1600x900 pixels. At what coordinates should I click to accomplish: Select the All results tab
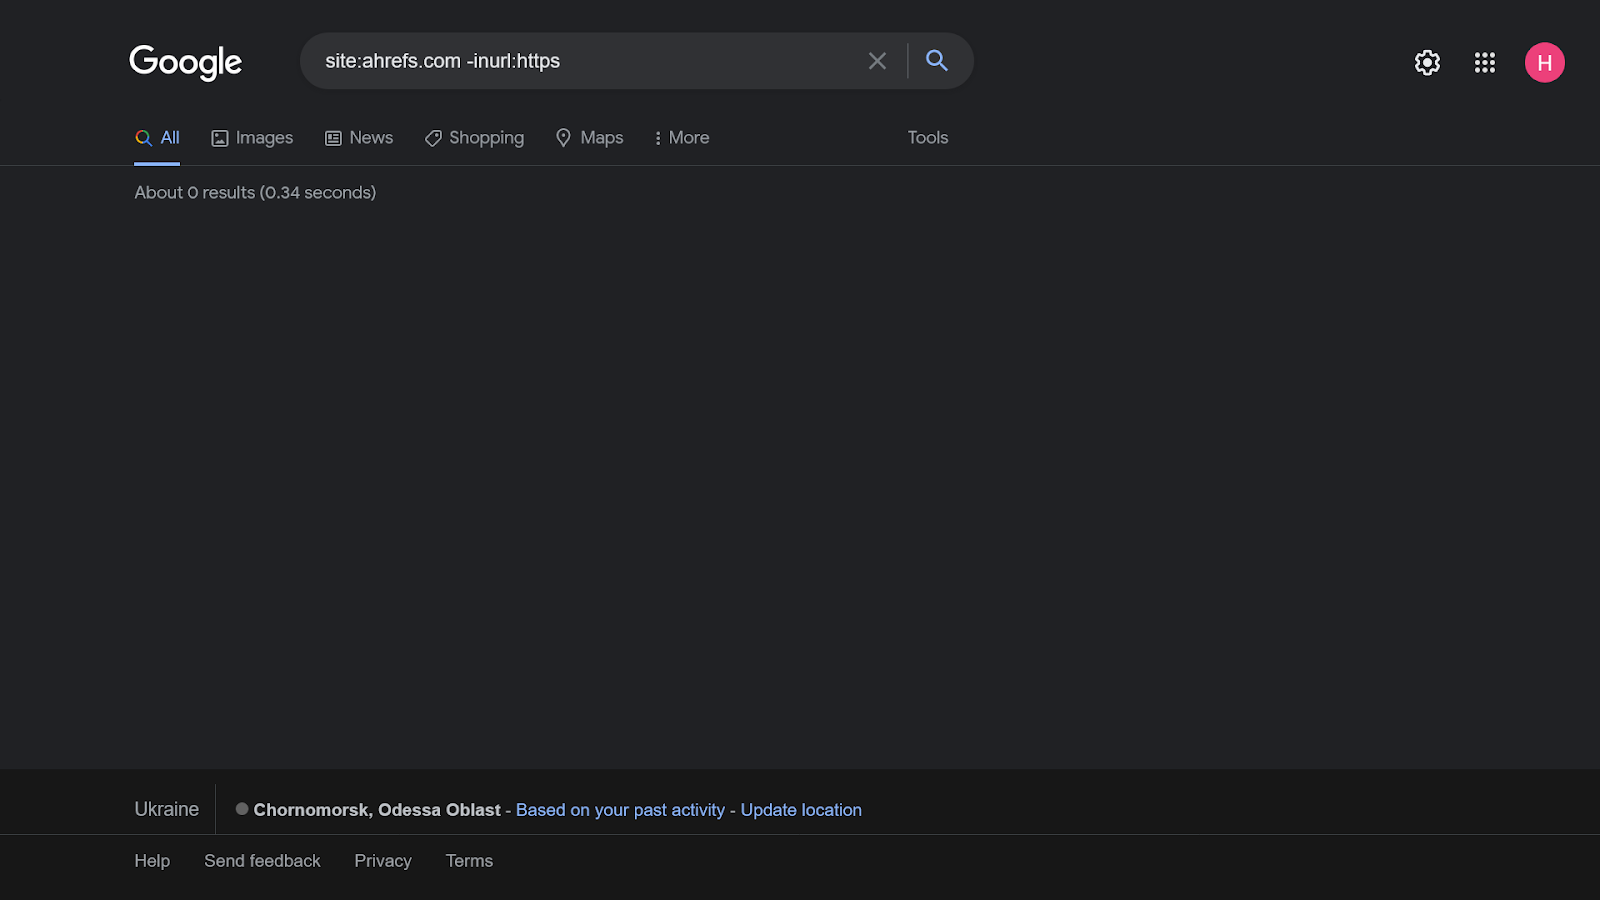coord(157,138)
